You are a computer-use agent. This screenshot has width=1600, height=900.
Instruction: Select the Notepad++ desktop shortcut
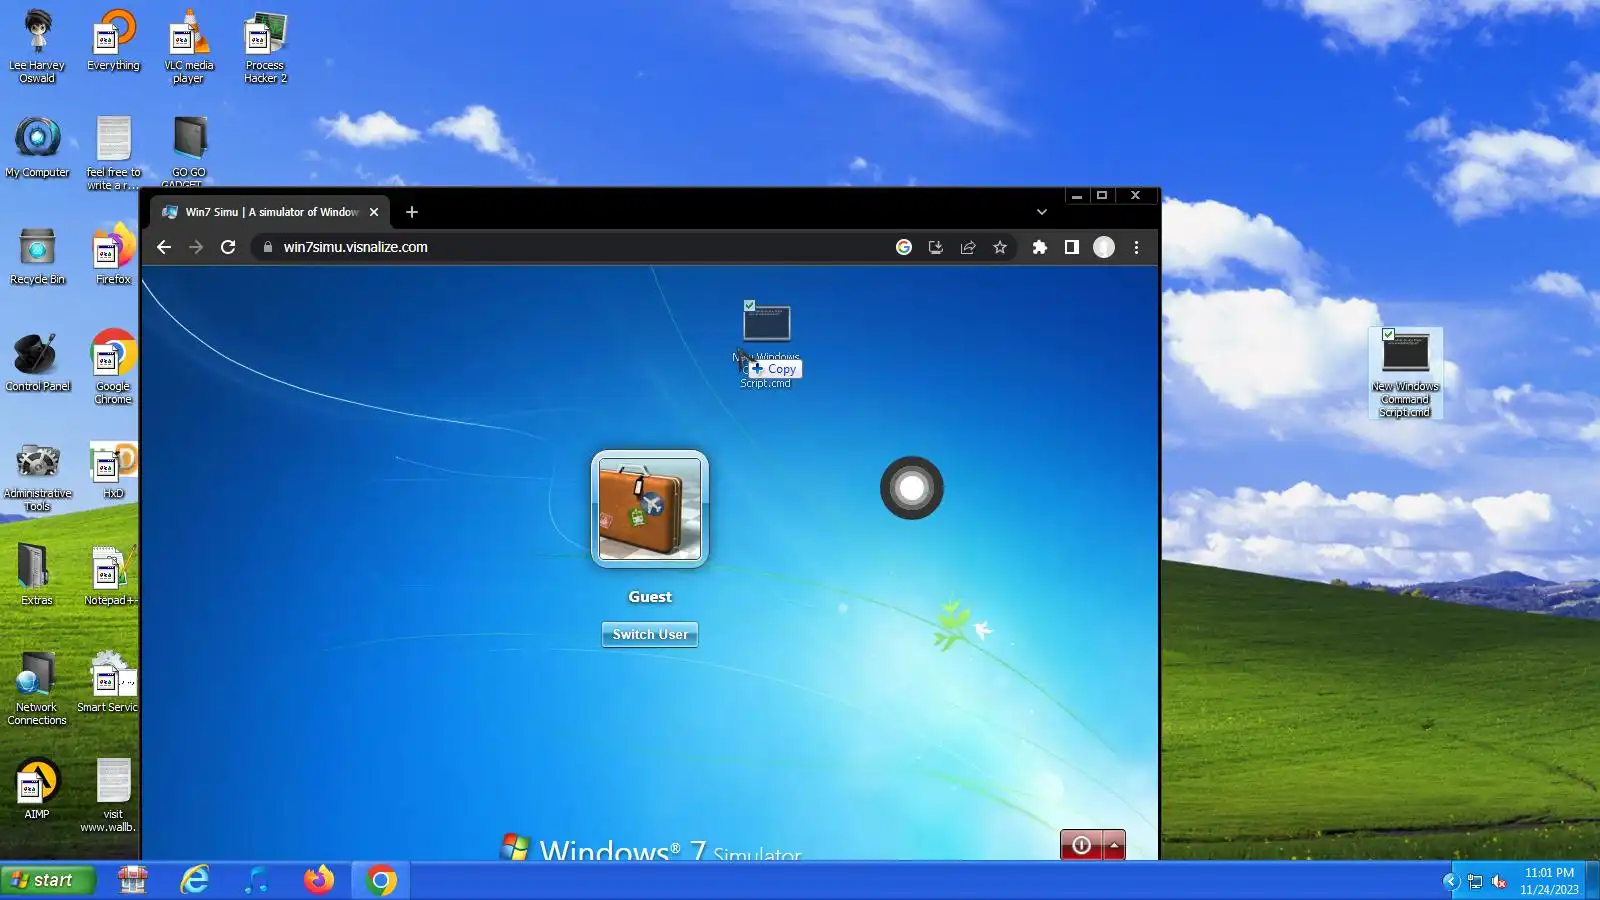coord(110,574)
